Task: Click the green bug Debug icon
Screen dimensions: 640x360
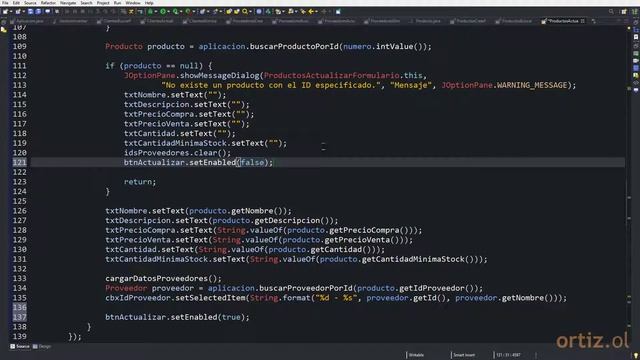Action: click(x=150, y=11)
